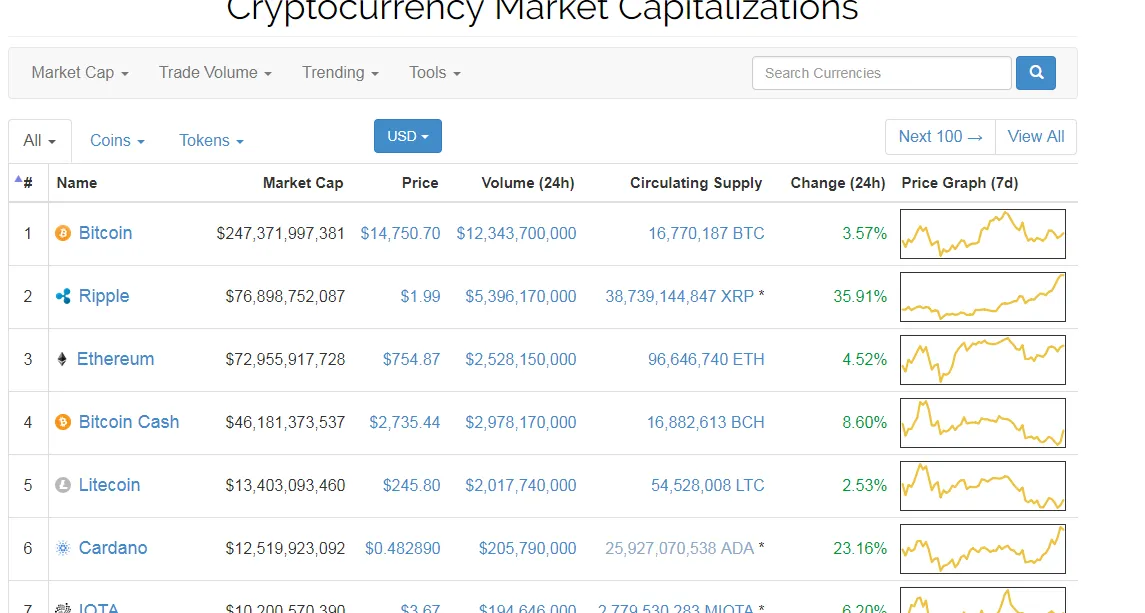Click Bitcoin Cash volume $2,978,170,000
1145x613 pixels.
pyautogui.click(x=521, y=422)
